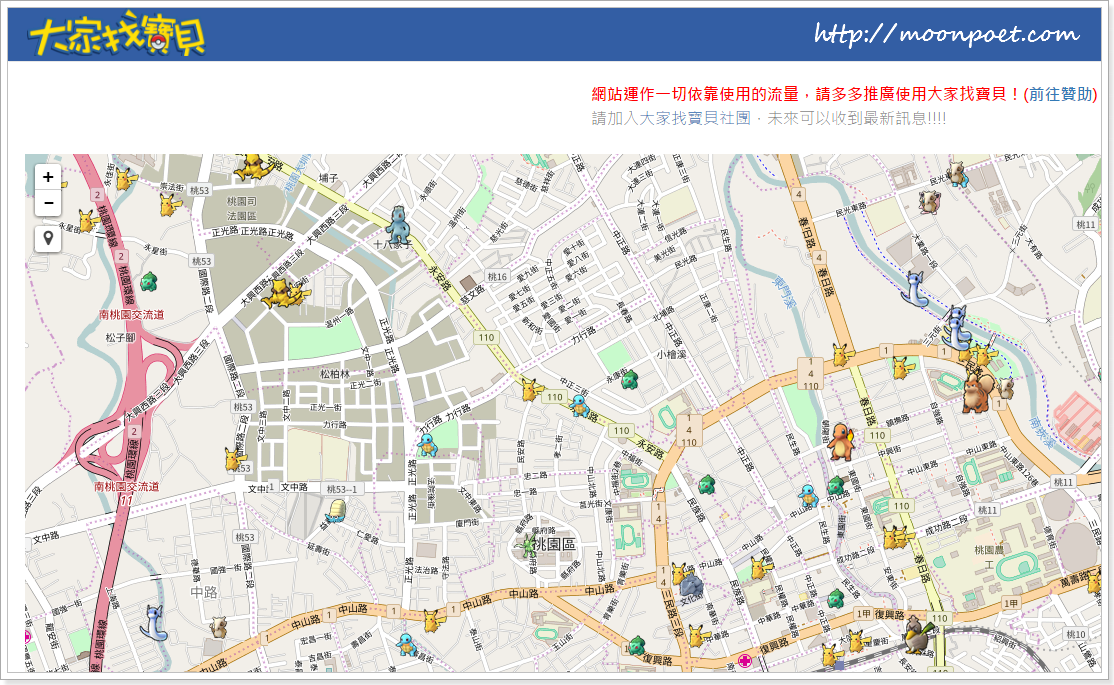The image size is (1114, 685).
Task: Click the red cross marker near 復興路
Action: [x=744, y=661]
